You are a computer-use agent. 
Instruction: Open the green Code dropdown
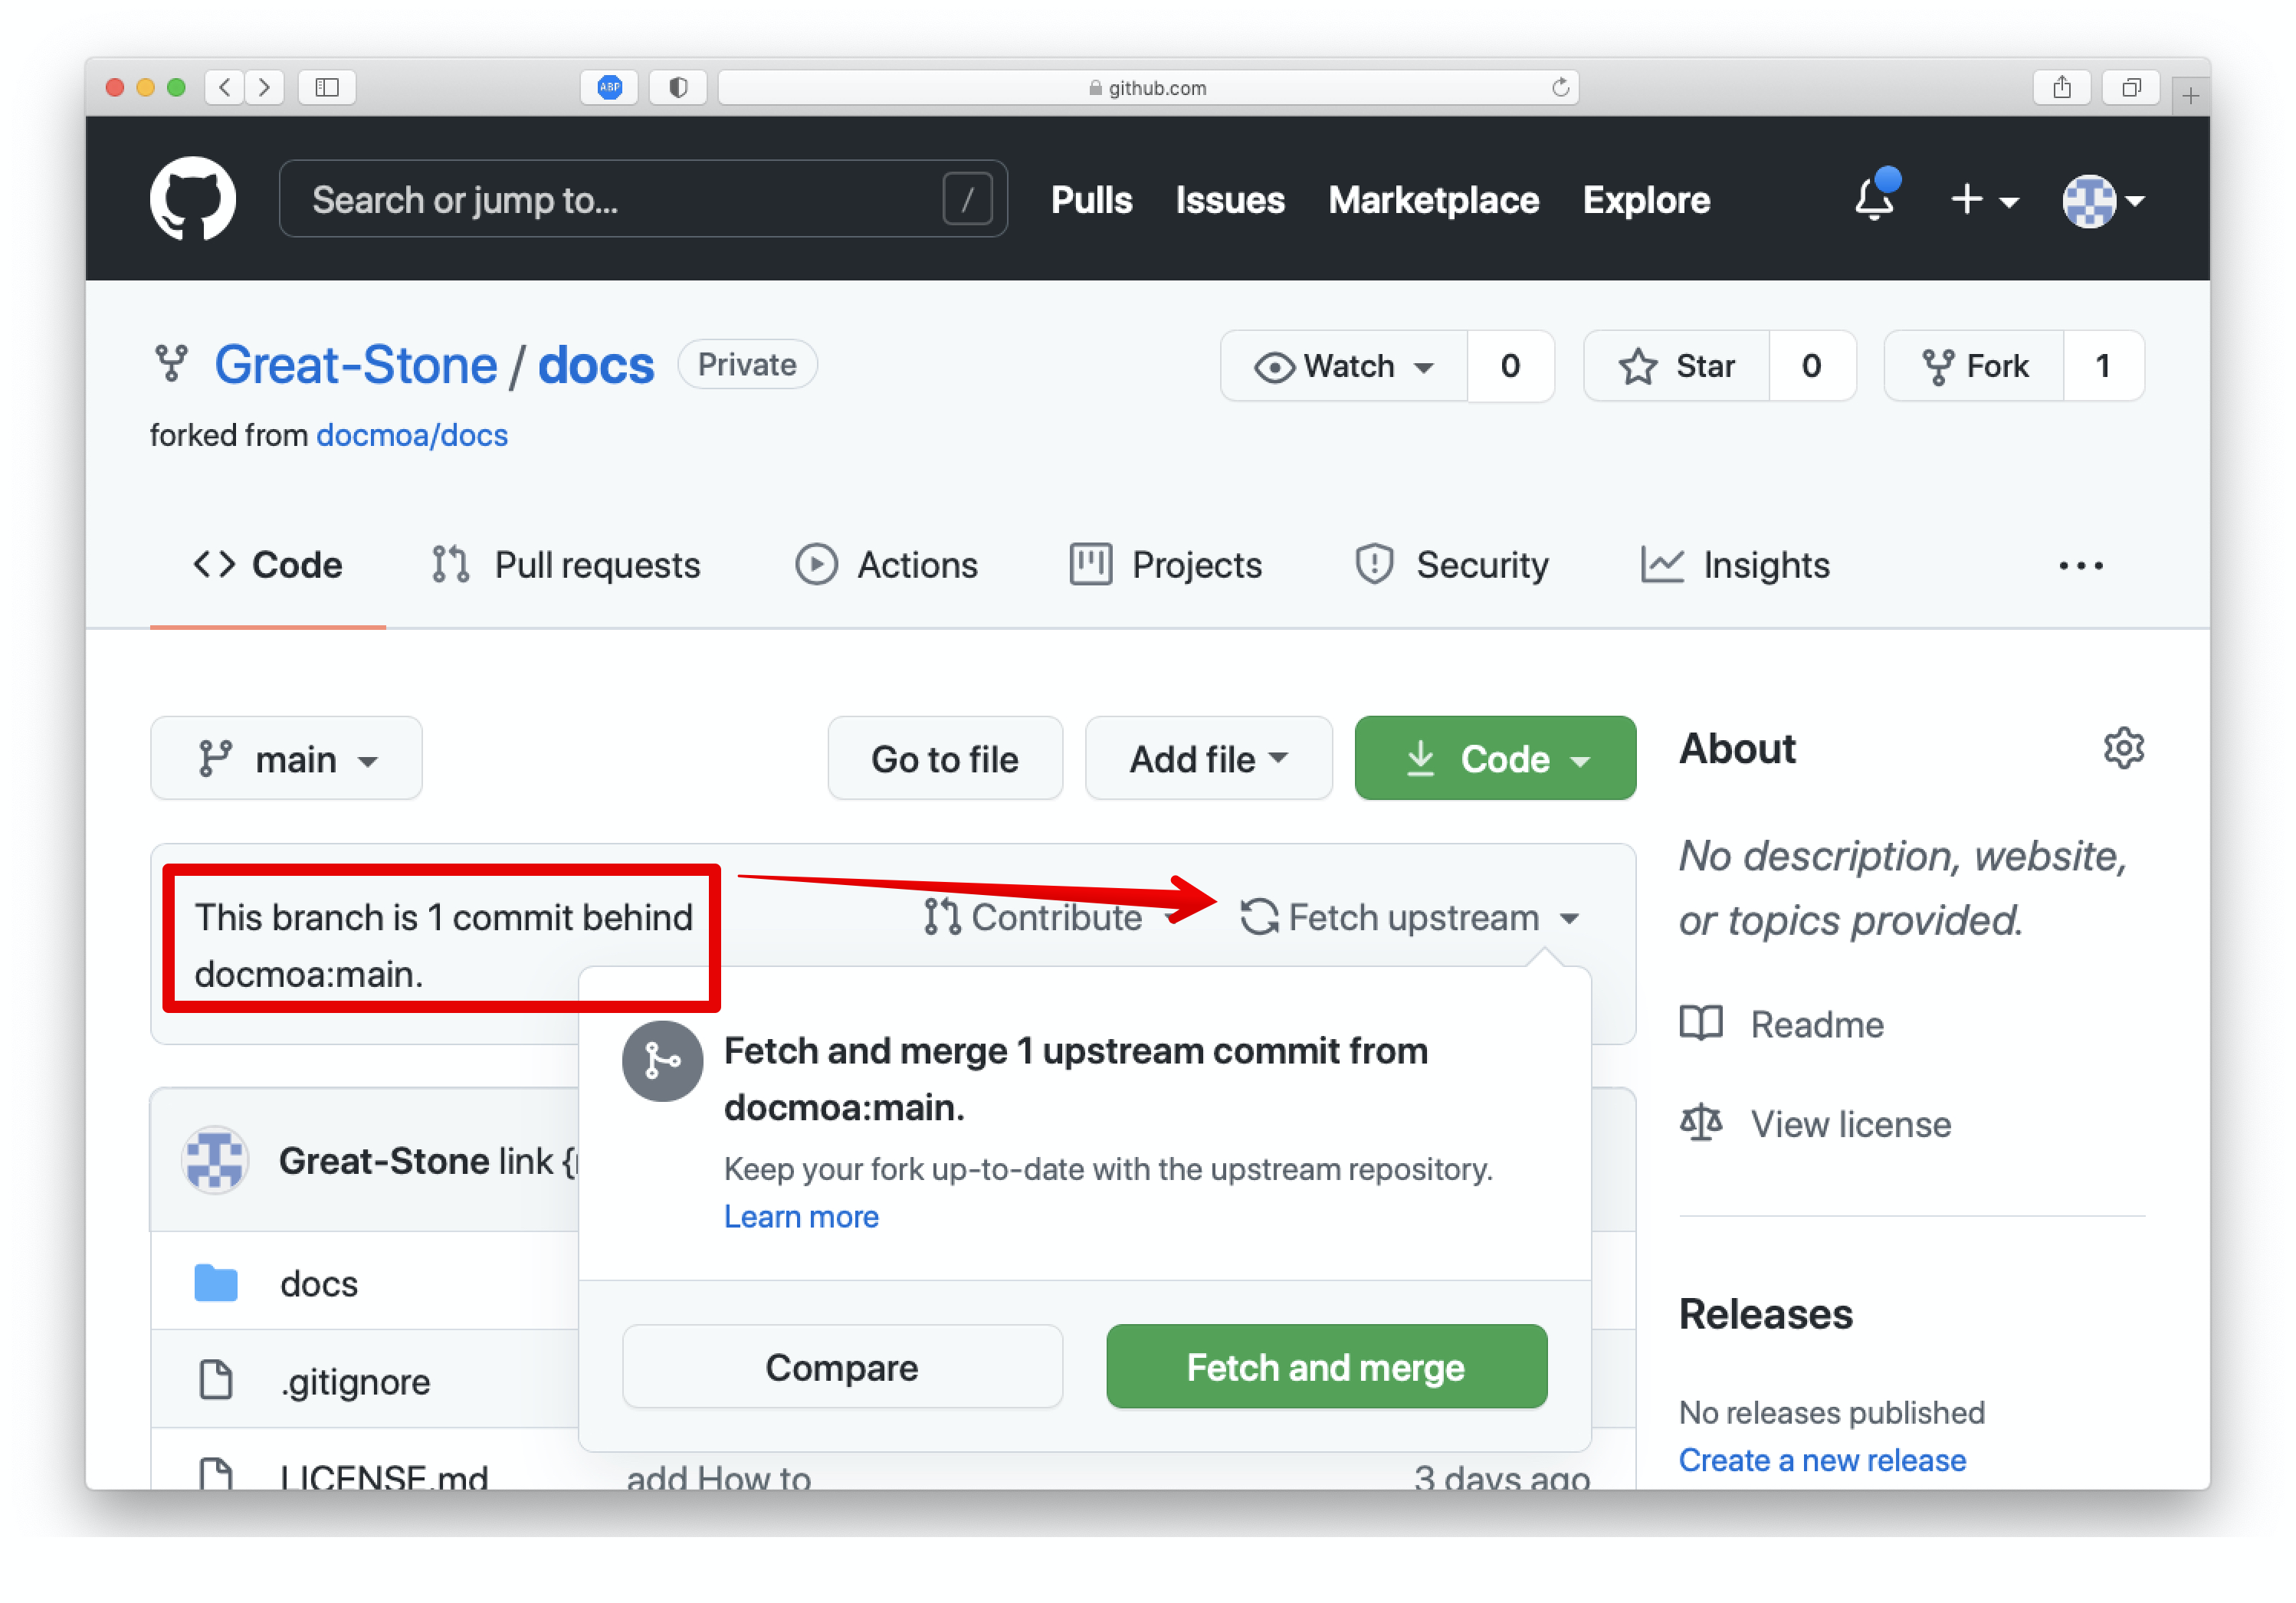click(1494, 759)
